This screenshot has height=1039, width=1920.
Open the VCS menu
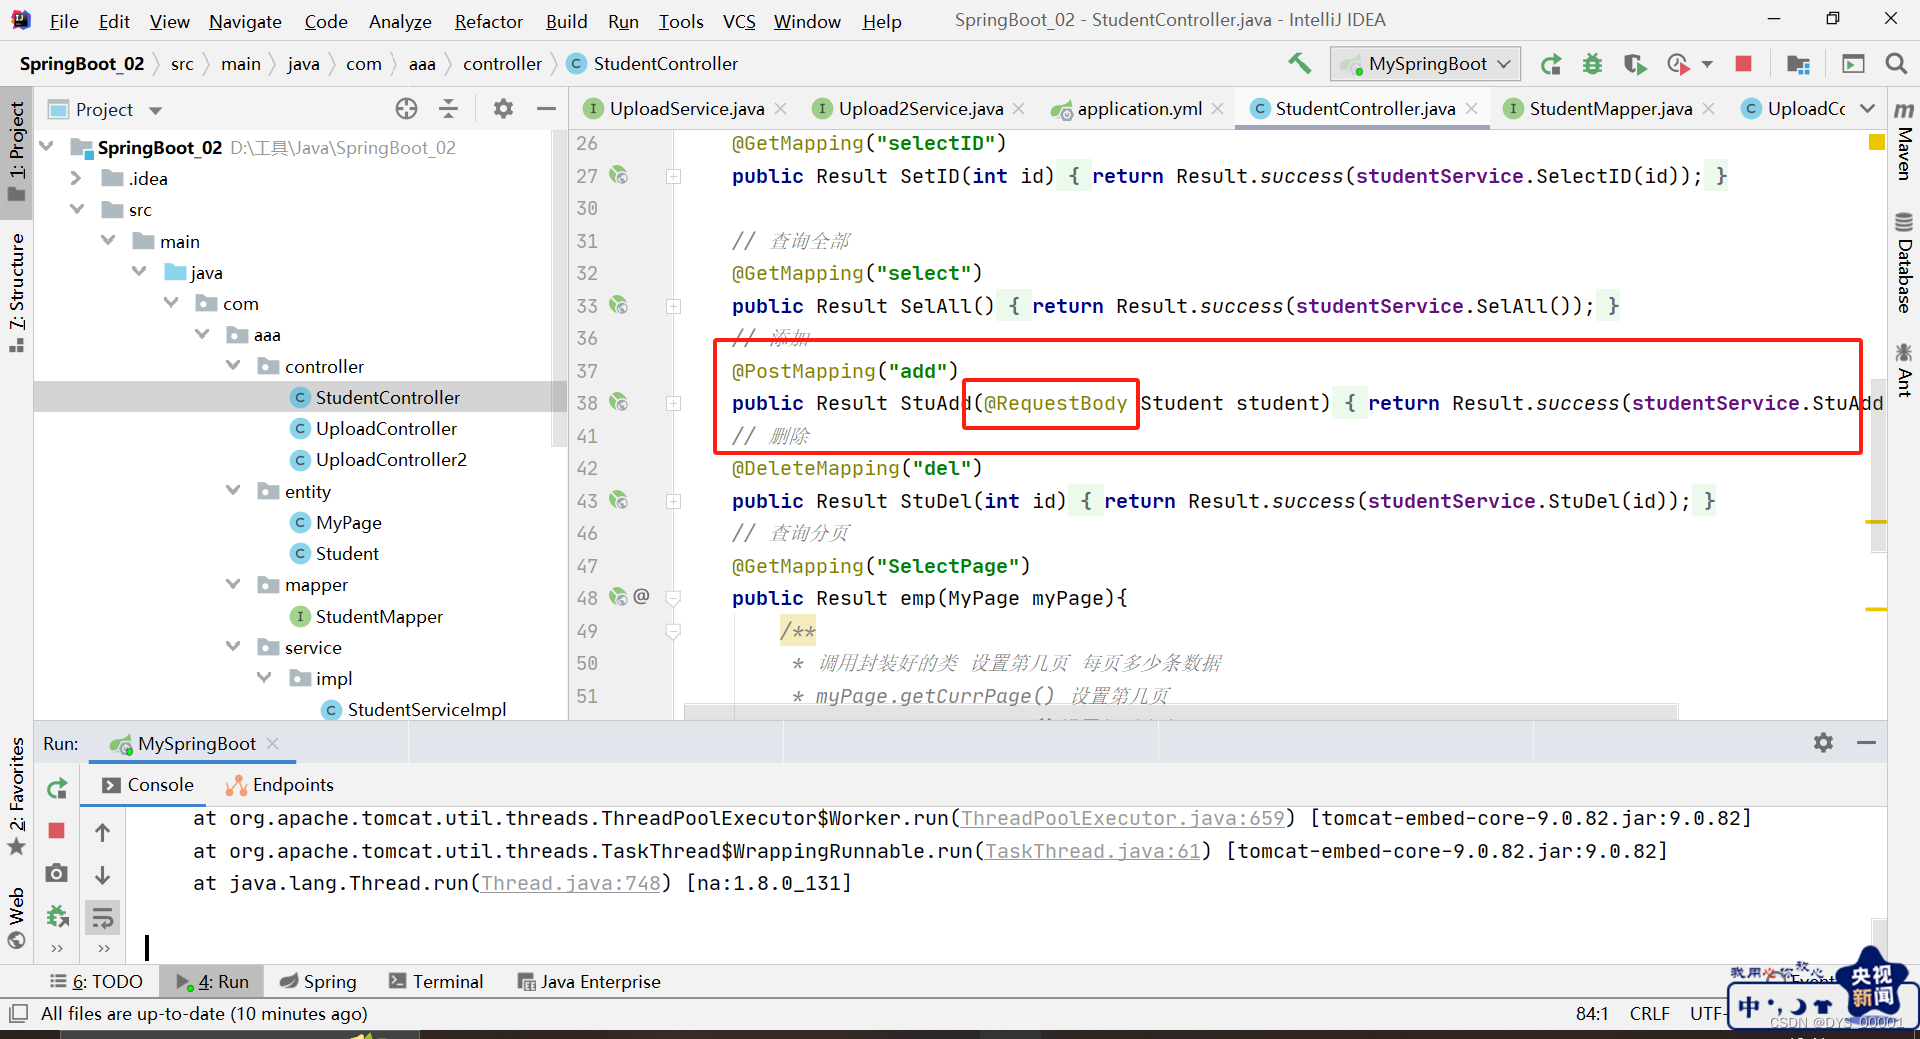click(739, 21)
